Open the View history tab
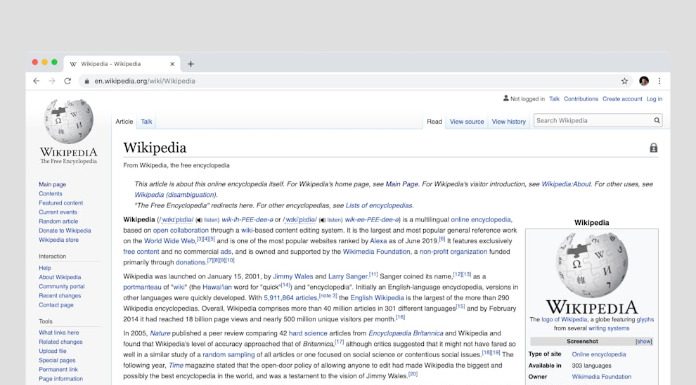 509,121
